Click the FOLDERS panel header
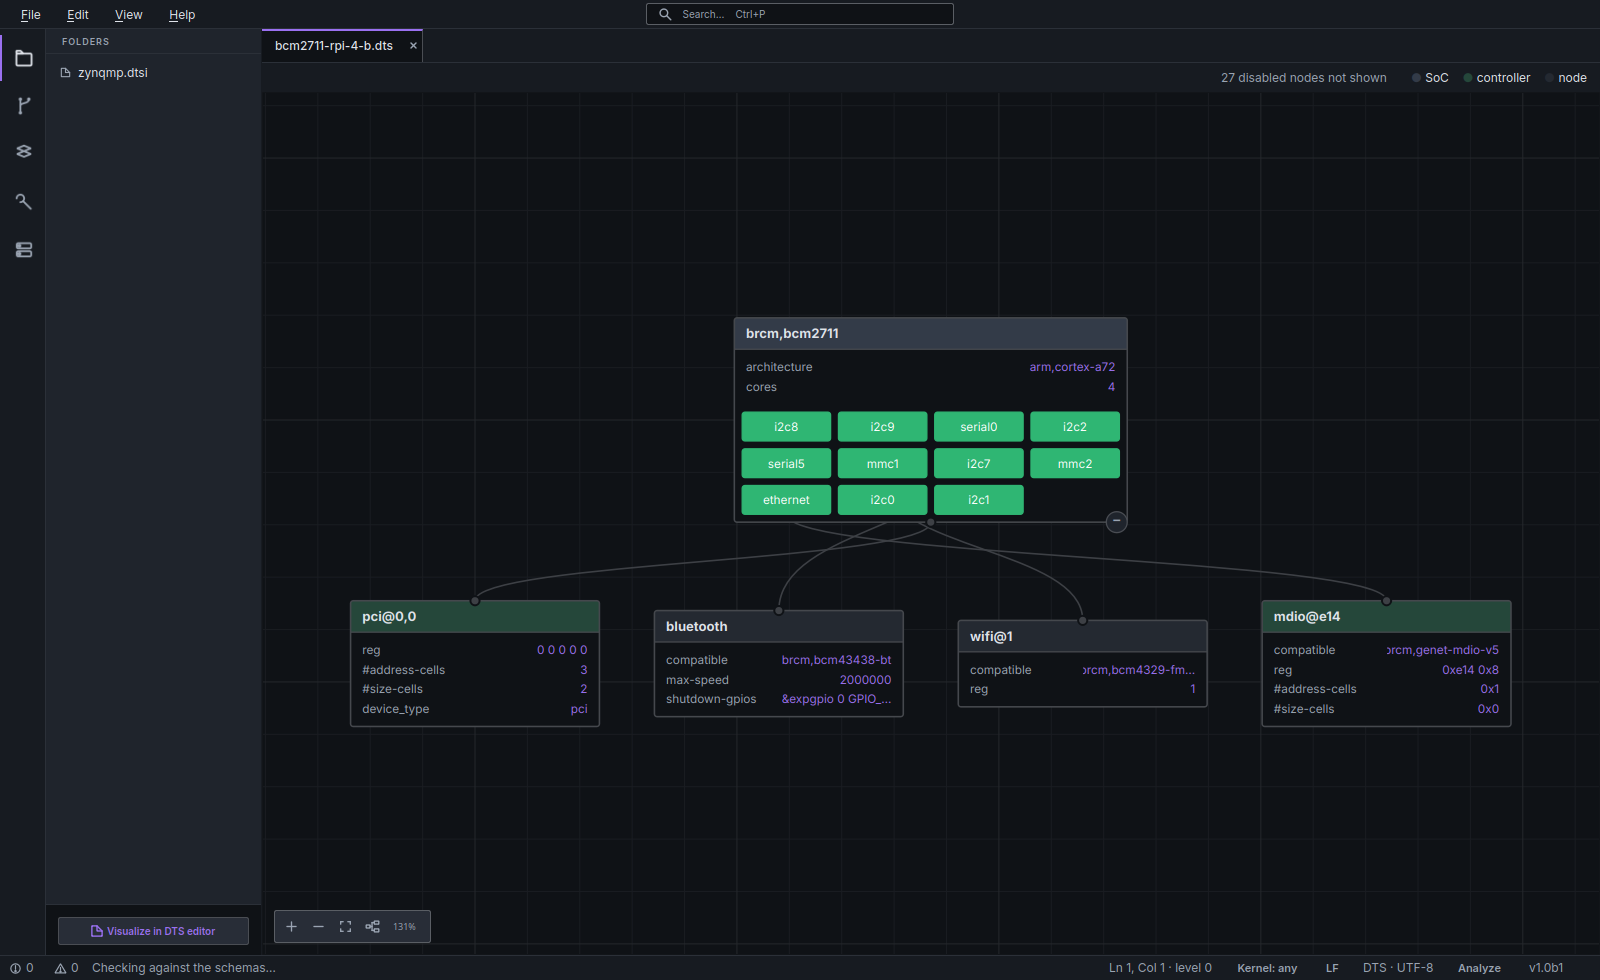This screenshot has width=1600, height=980. (86, 42)
